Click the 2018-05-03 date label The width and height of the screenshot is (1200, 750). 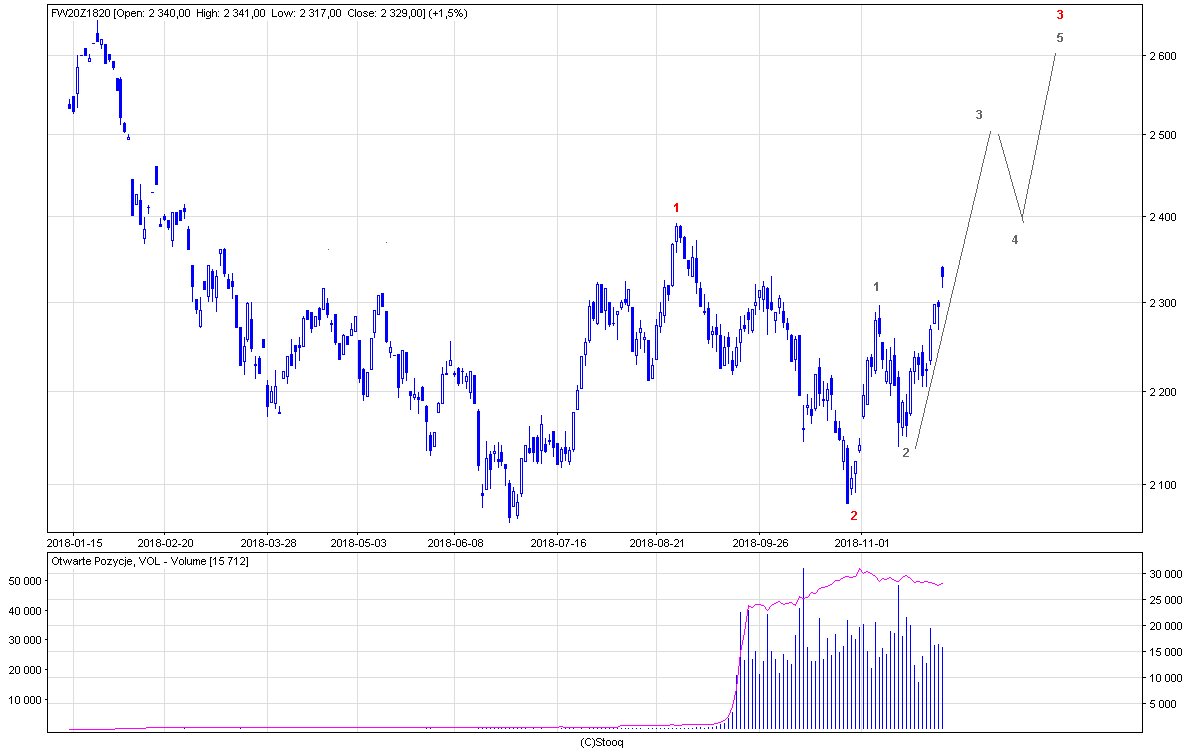pyautogui.click(x=357, y=541)
